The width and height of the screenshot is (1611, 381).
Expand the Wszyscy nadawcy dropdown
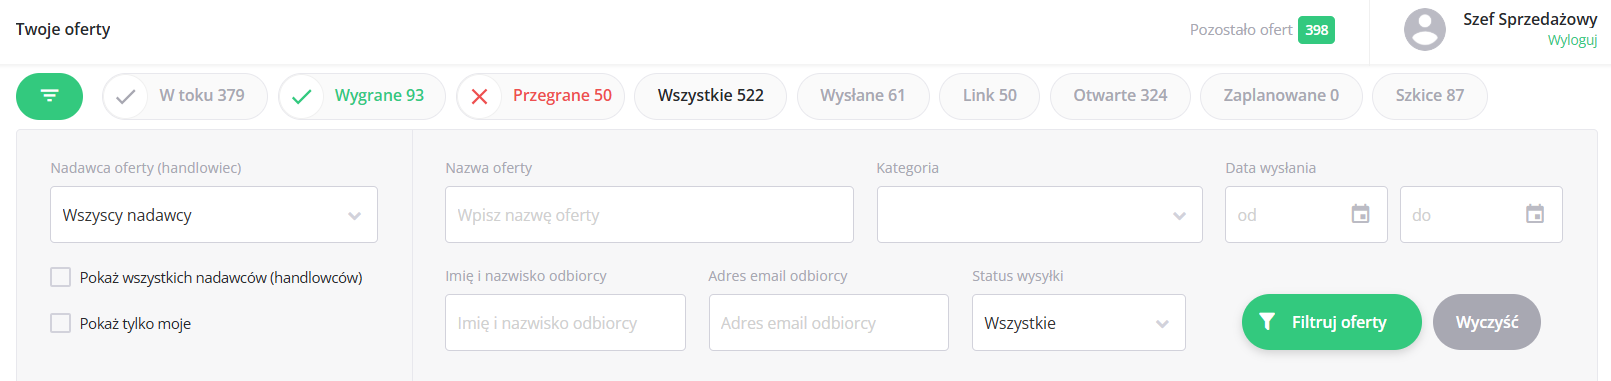click(214, 214)
